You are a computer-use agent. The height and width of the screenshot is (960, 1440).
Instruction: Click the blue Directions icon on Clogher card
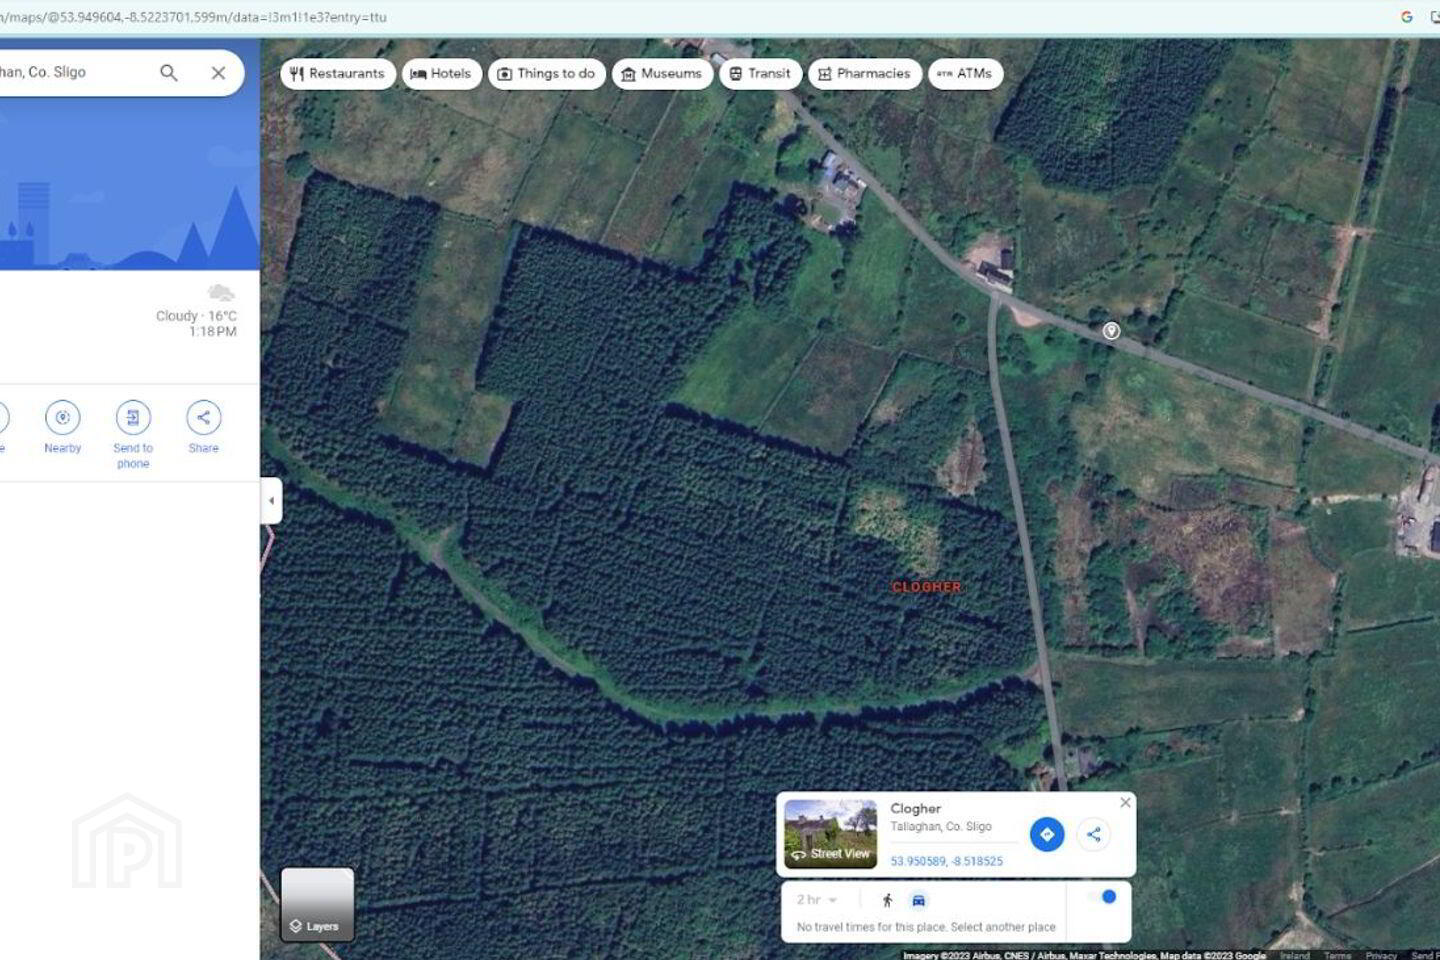point(1047,834)
